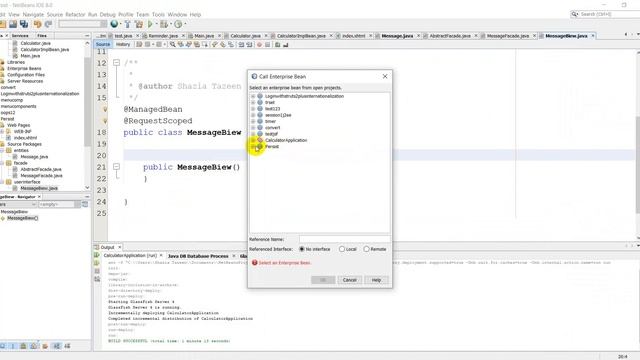Collapse the constructor fold at line 21
This screenshot has width=640, height=360.
pyautogui.click(x=116, y=167)
